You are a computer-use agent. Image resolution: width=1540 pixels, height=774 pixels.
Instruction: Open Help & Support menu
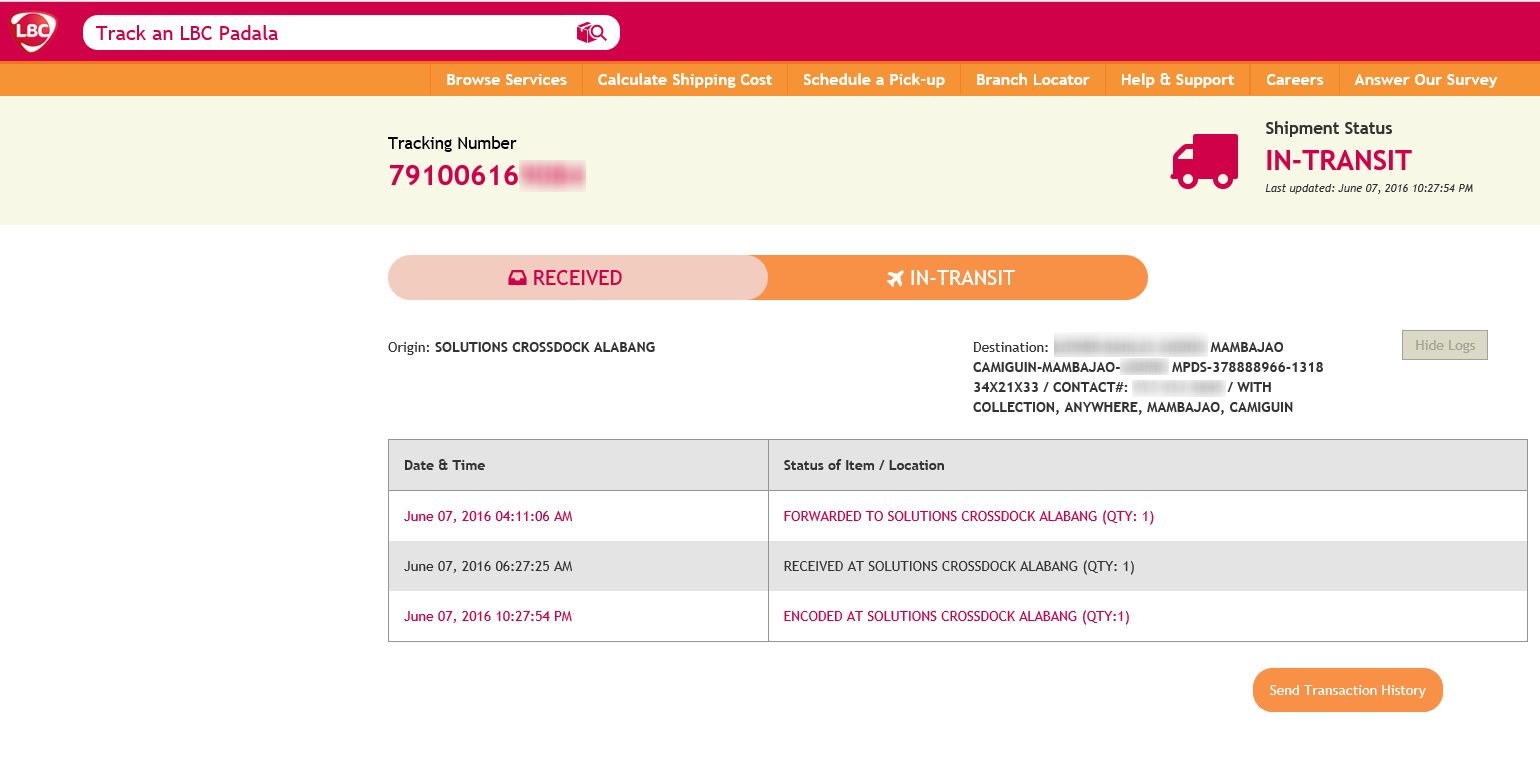[x=1176, y=80]
